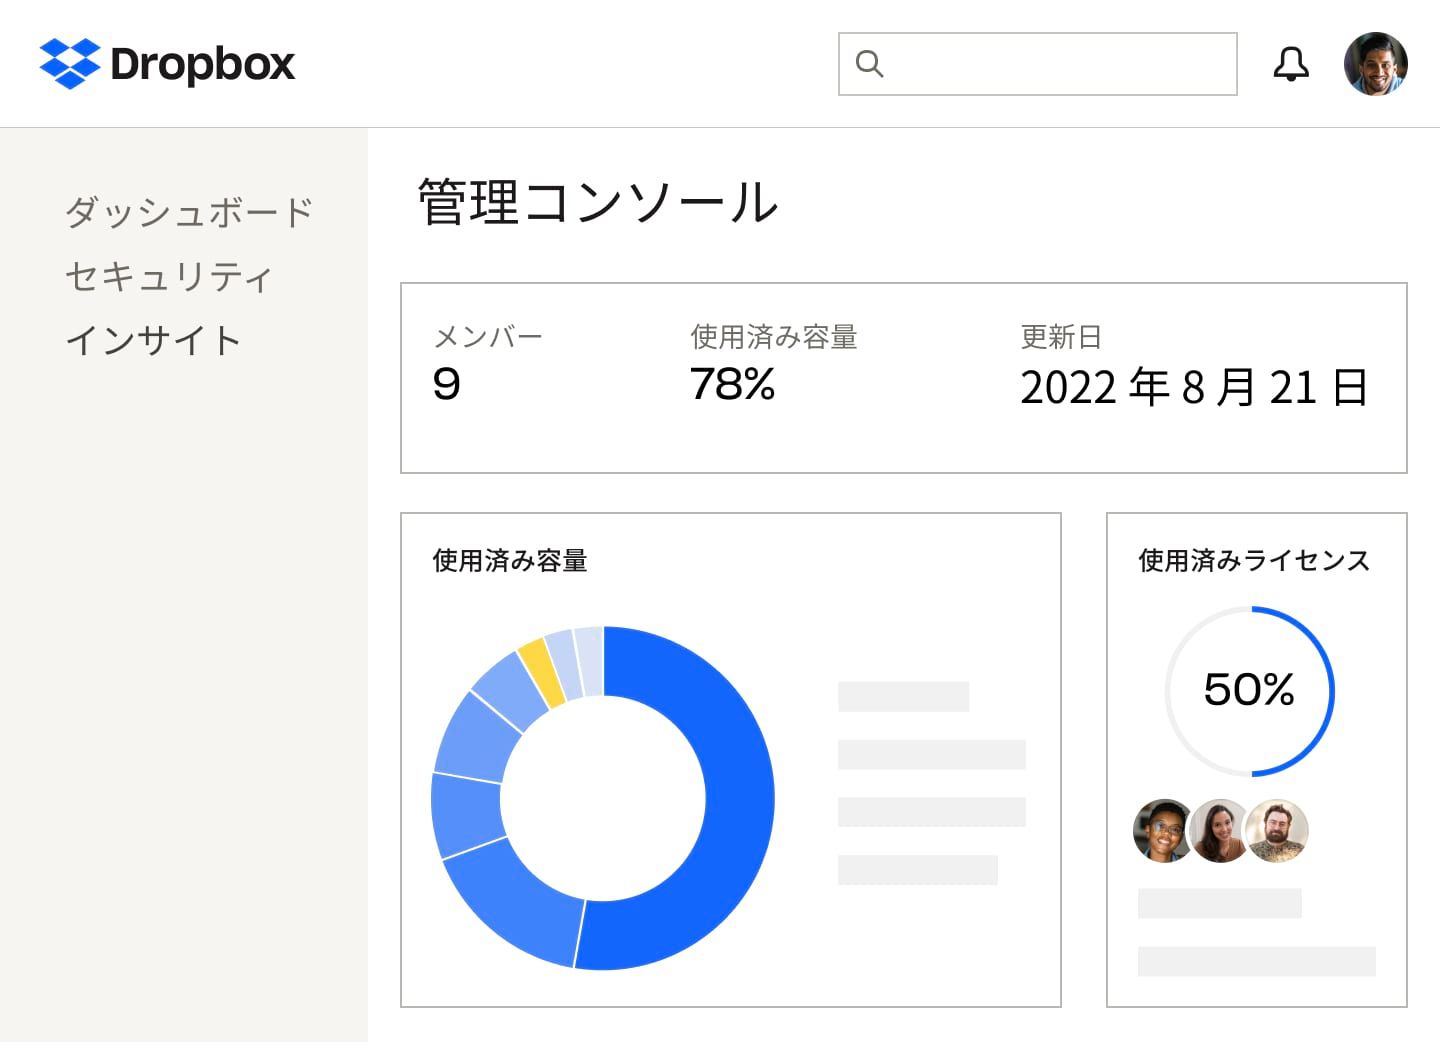Viewport: 1440px width, 1042px height.
Task: Click the bearded member's avatar thumbnail
Action: (x=1277, y=832)
